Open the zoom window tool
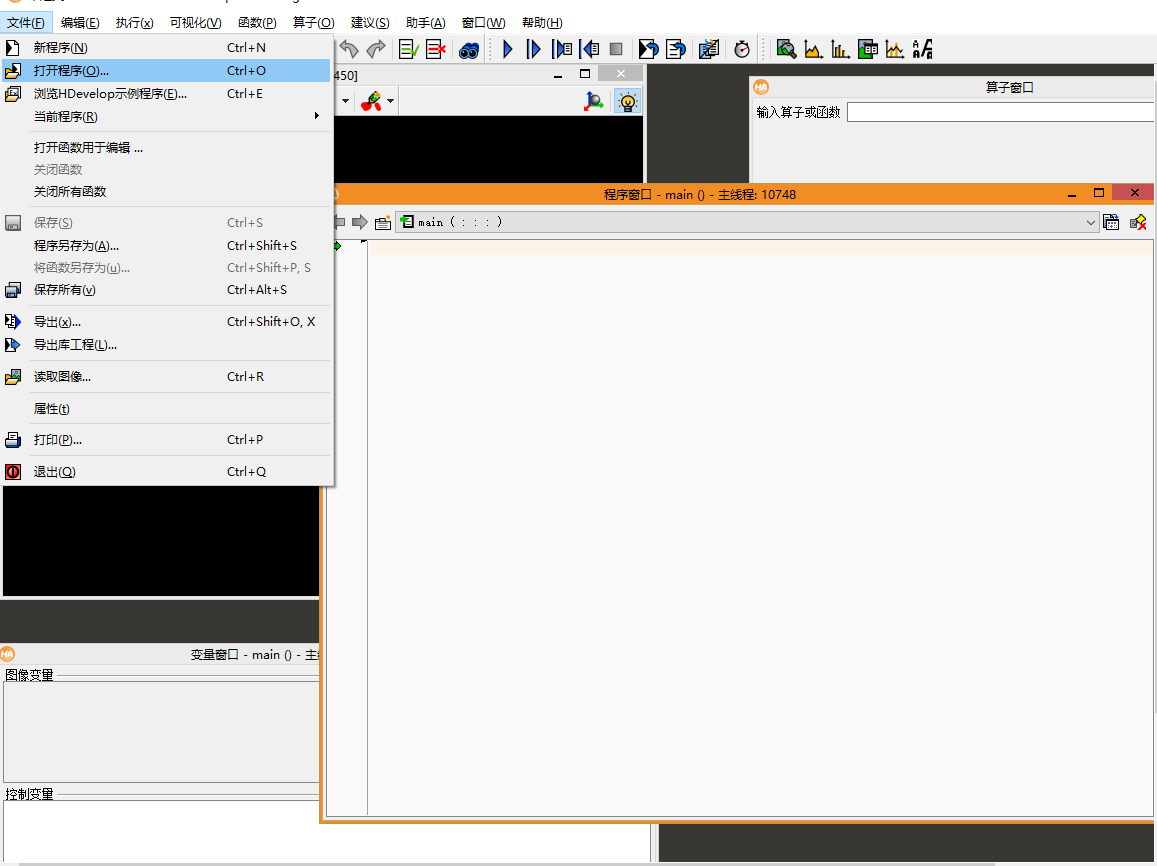The height and width of the screenshot is (866, 1157). coord(787,49)
